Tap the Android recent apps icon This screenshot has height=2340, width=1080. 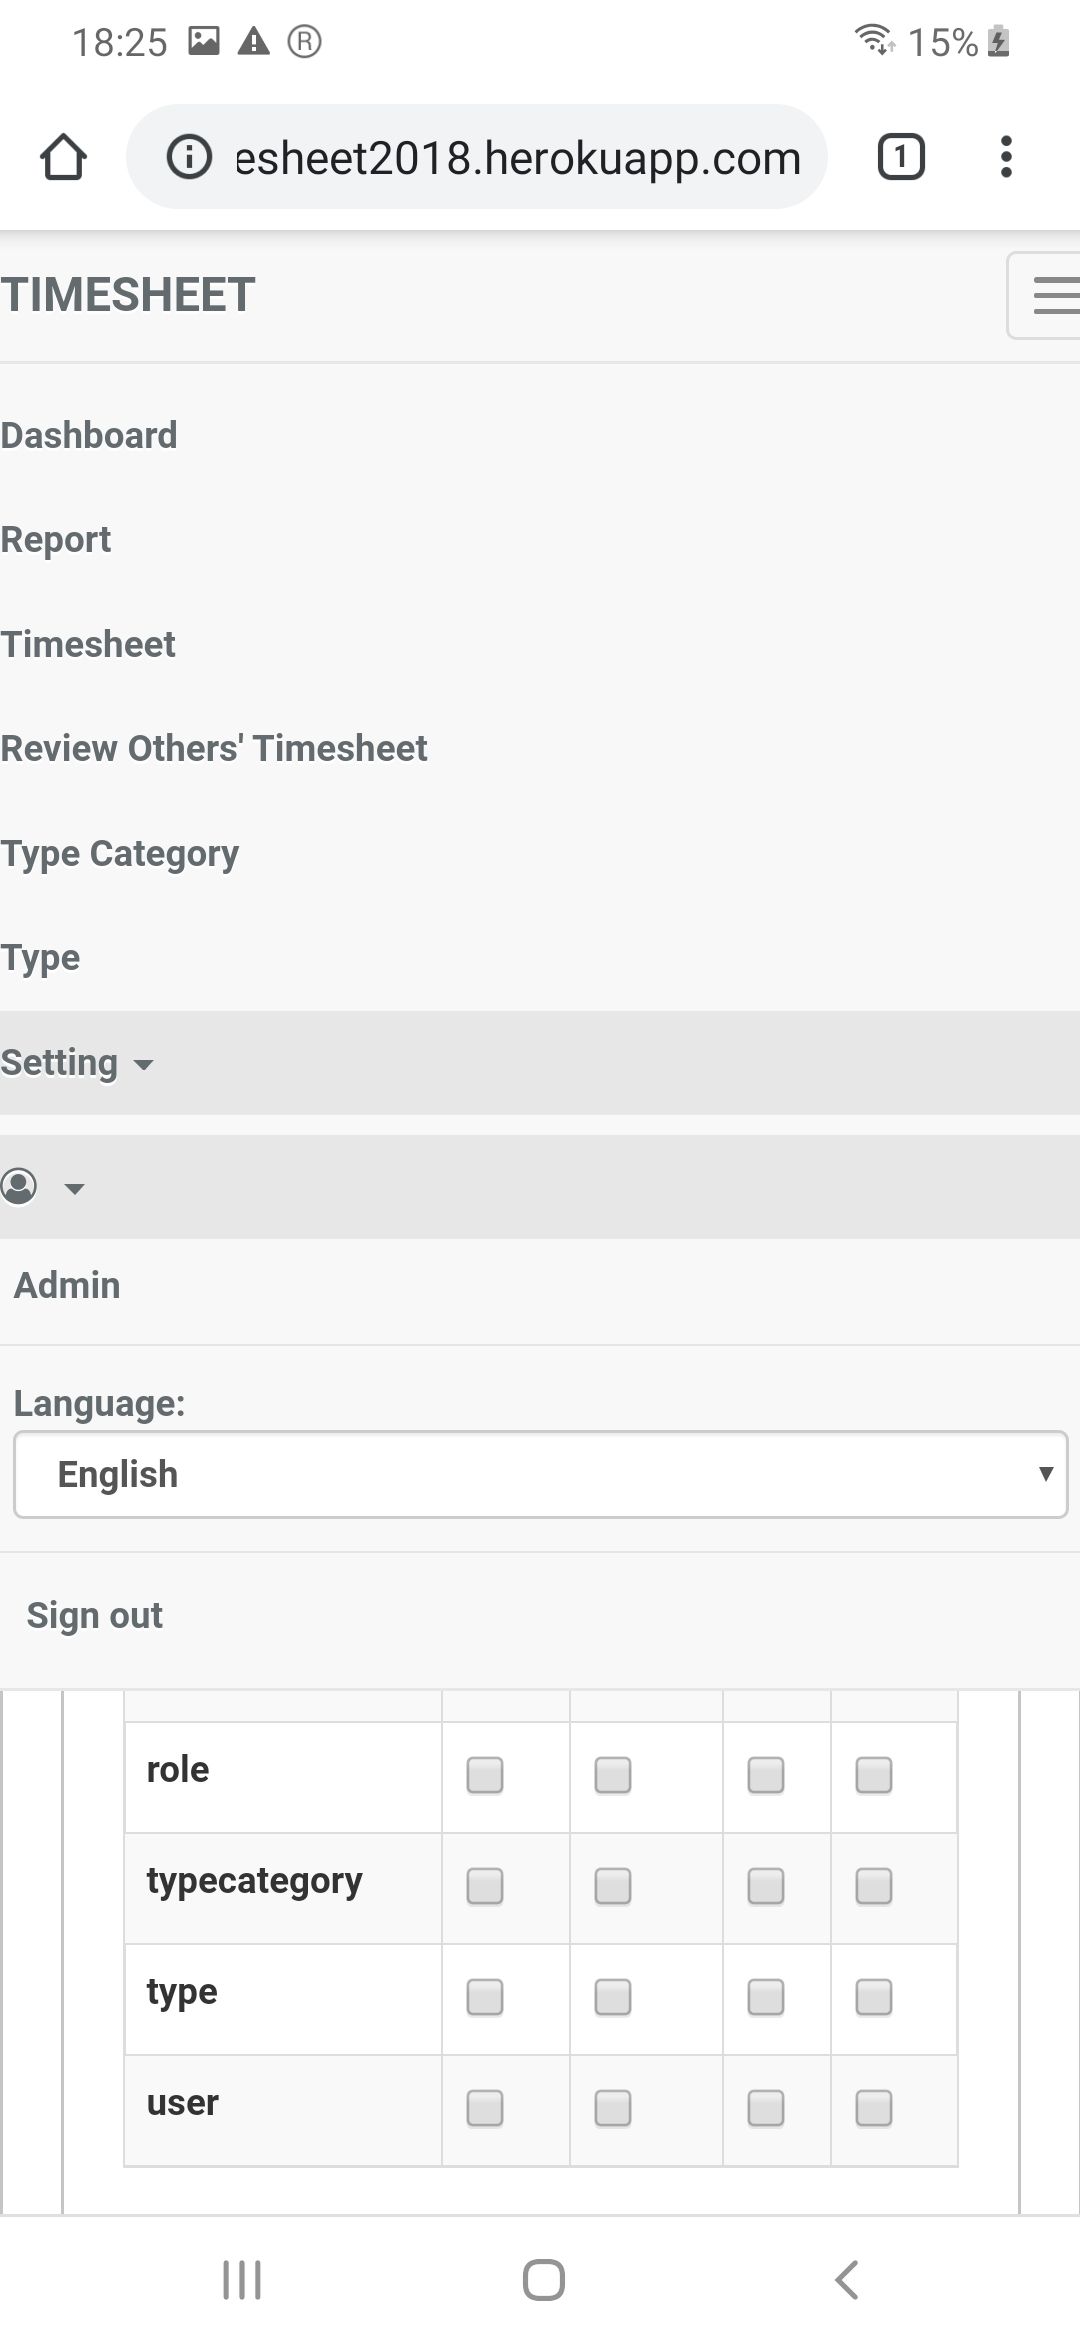point(241,2280)
